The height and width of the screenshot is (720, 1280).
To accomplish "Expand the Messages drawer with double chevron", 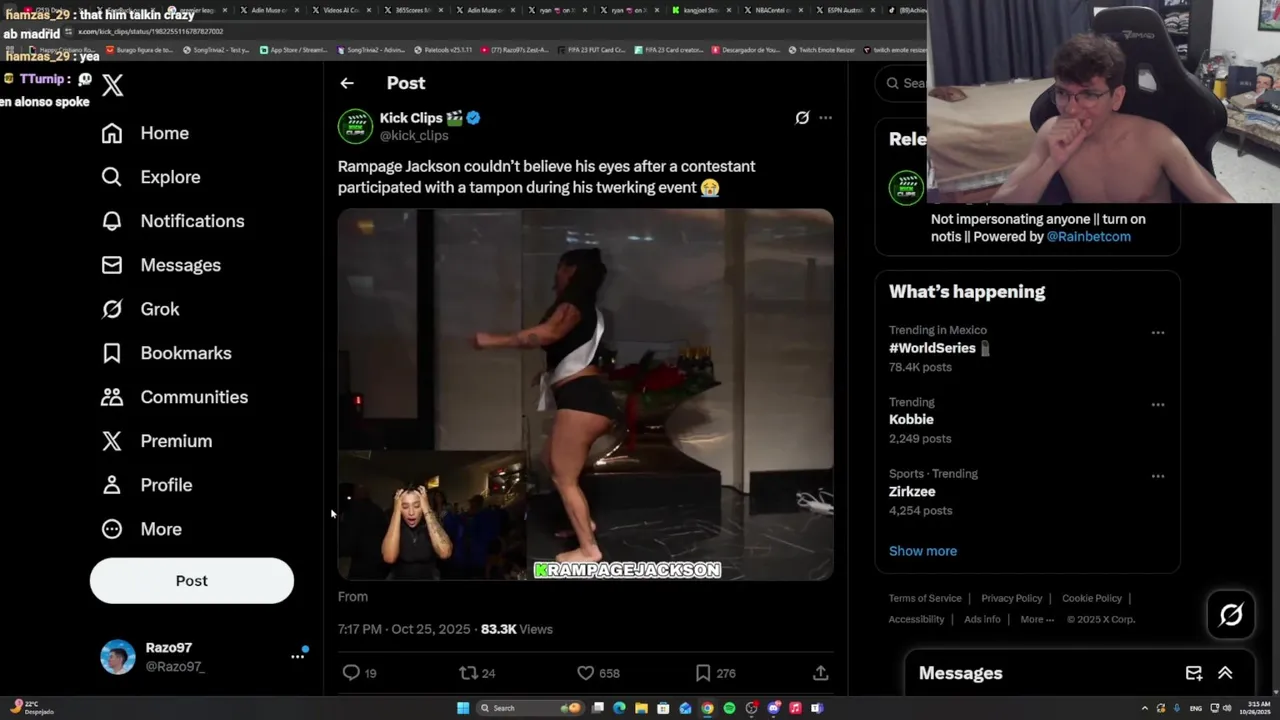I will [1225, 674].
